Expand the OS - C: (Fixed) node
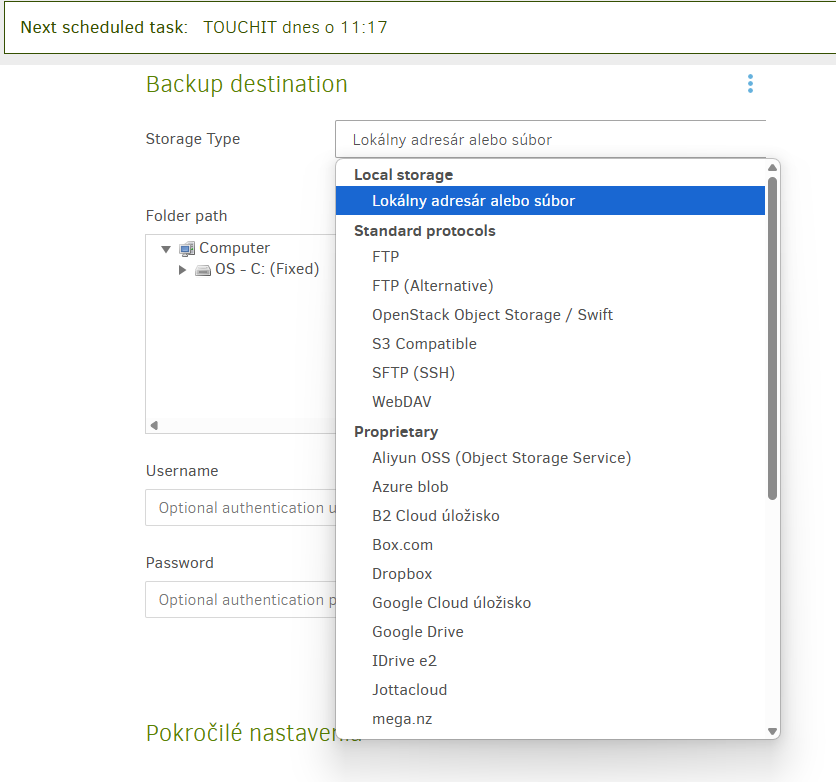The width and height of the screenshot is (836, 782). [x=182, y=270]
